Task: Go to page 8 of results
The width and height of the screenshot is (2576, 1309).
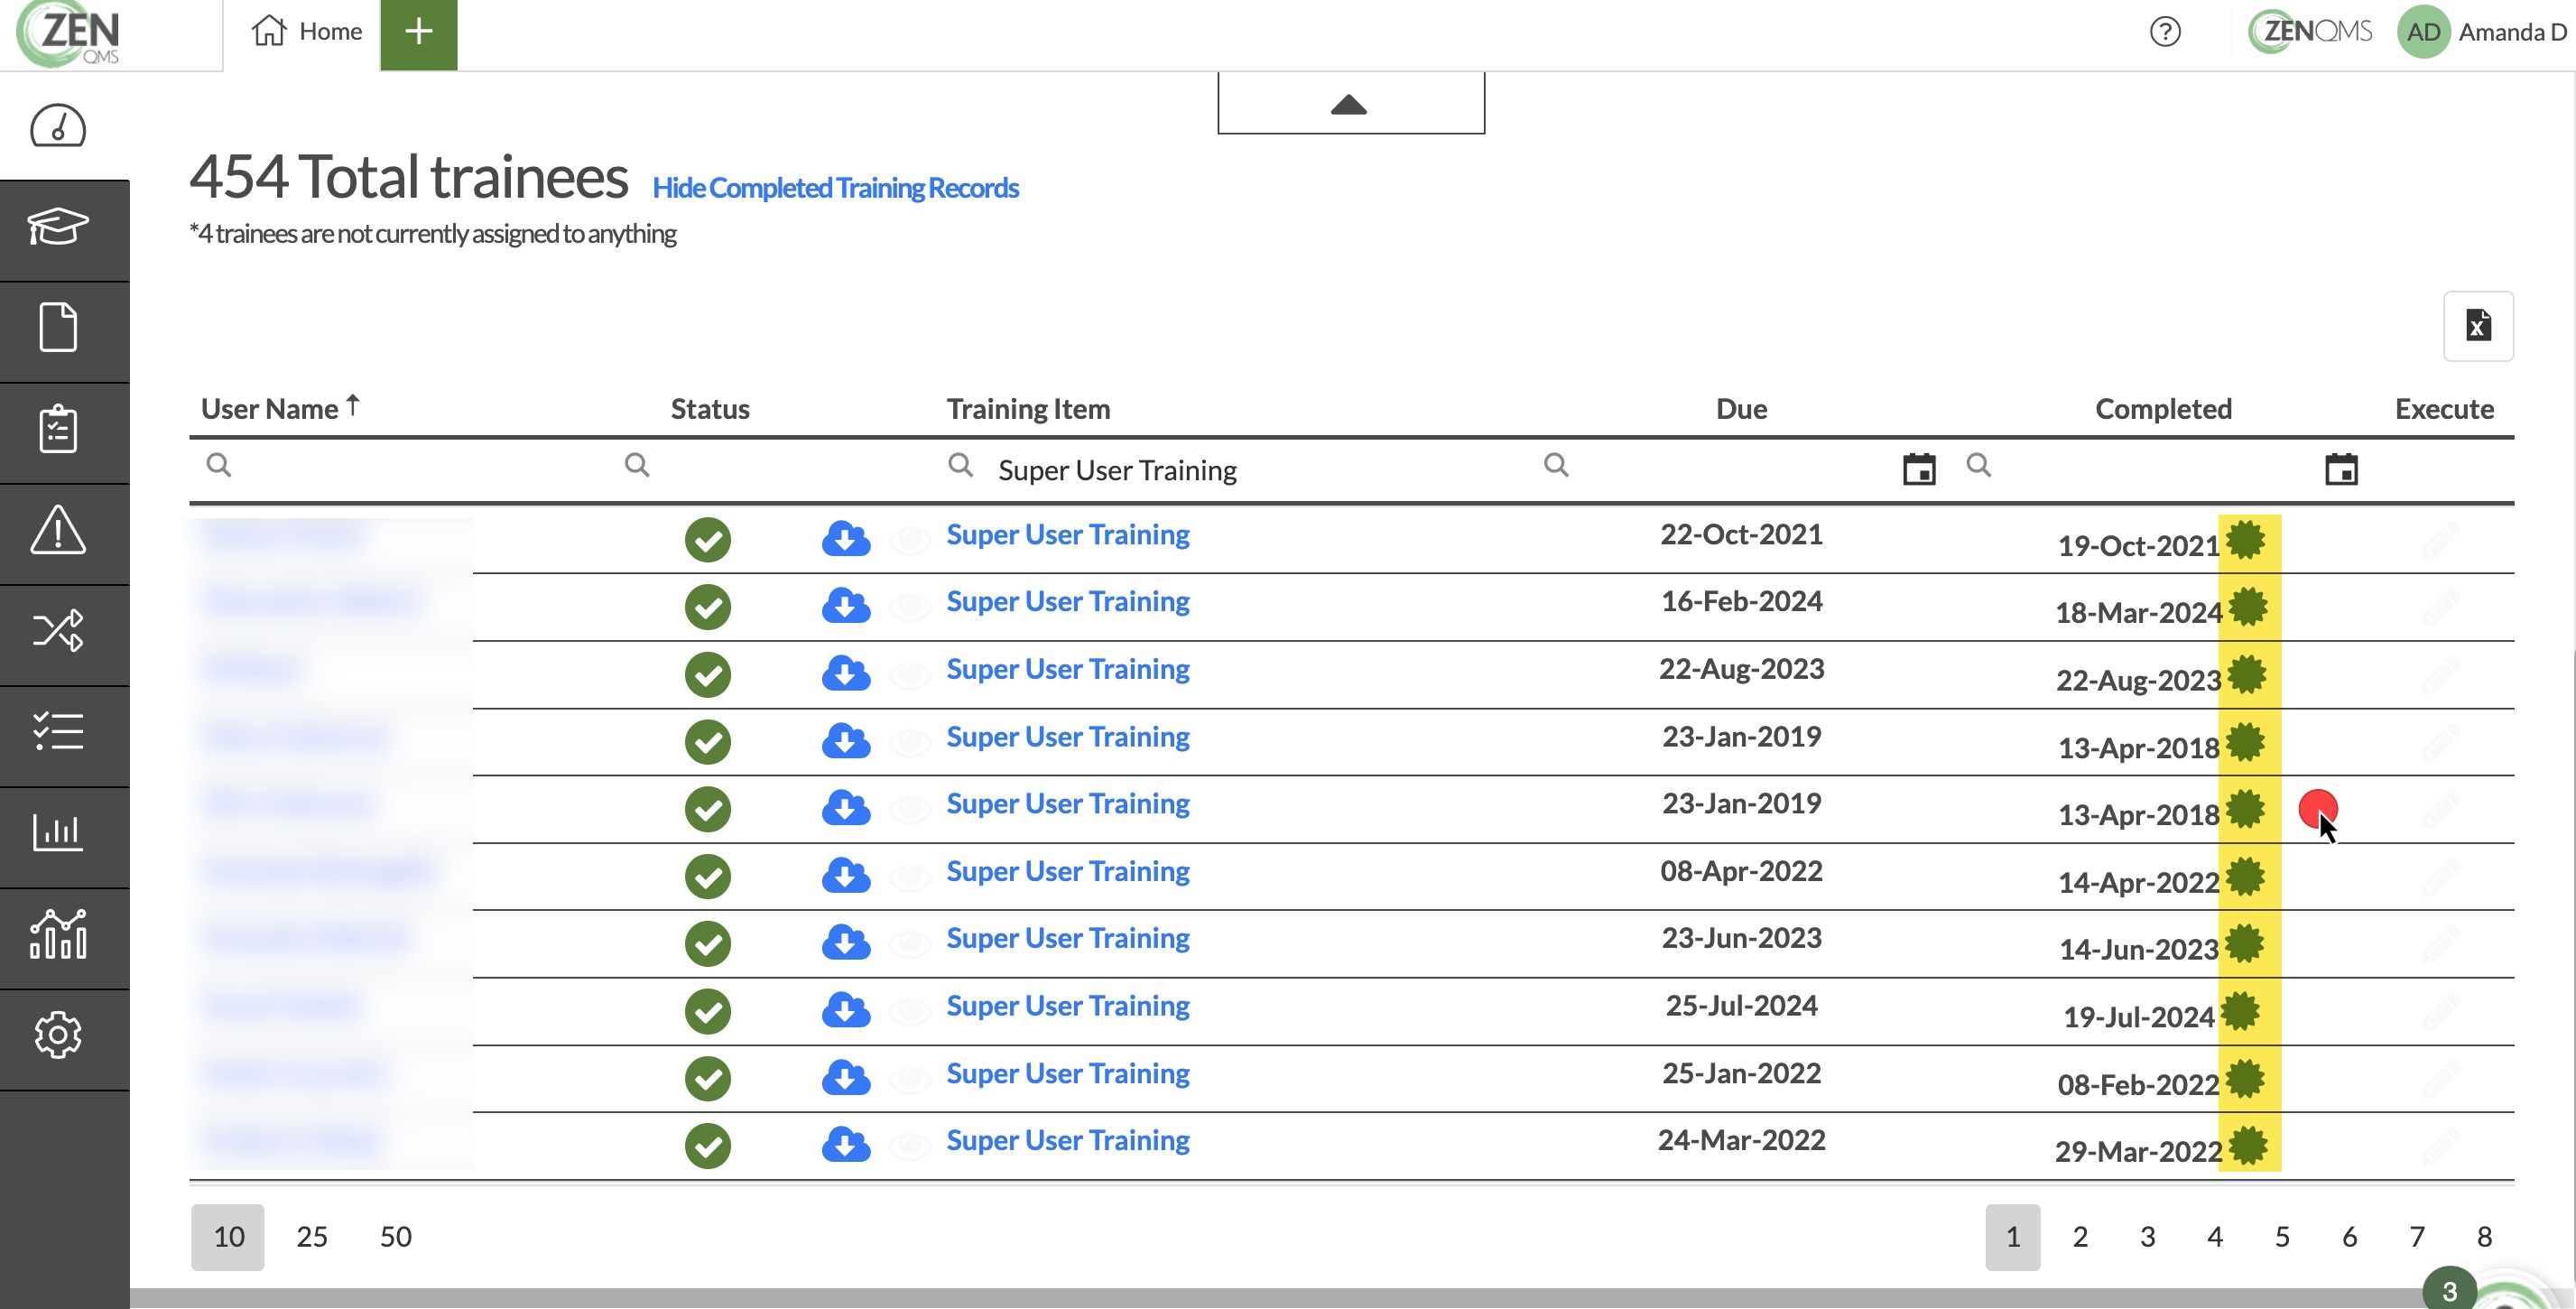Action: pos(2484,1237)
